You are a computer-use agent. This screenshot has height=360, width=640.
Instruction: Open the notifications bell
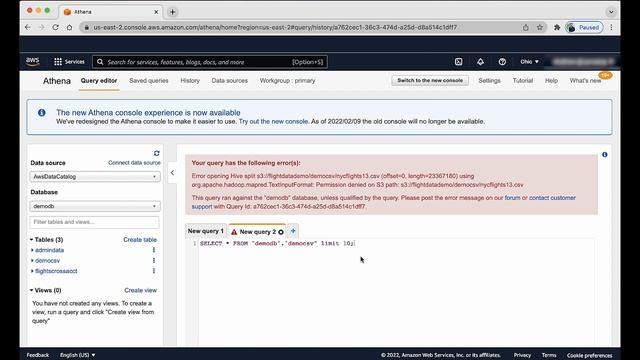click(x=480, y=62)
